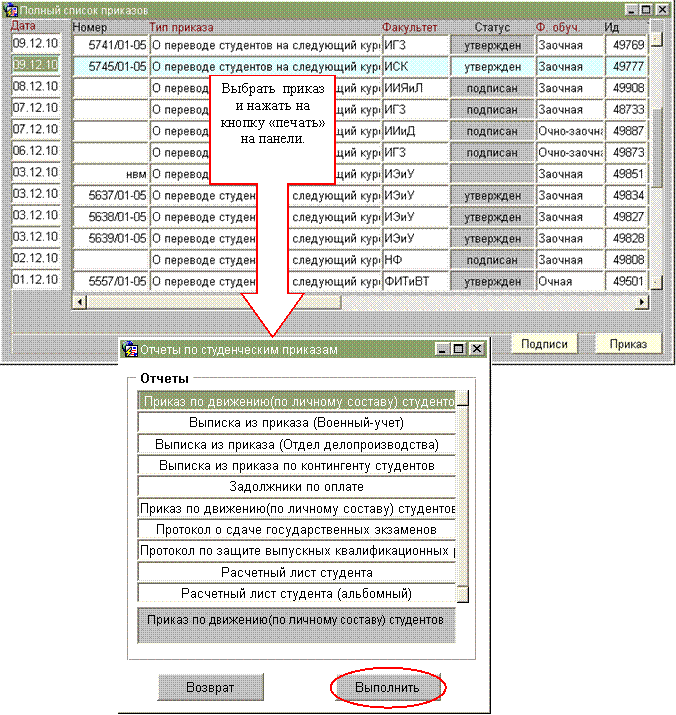Click faculty cell ИИЯиЛ
The width and height of the screenshot is (676, 715).
416,88
